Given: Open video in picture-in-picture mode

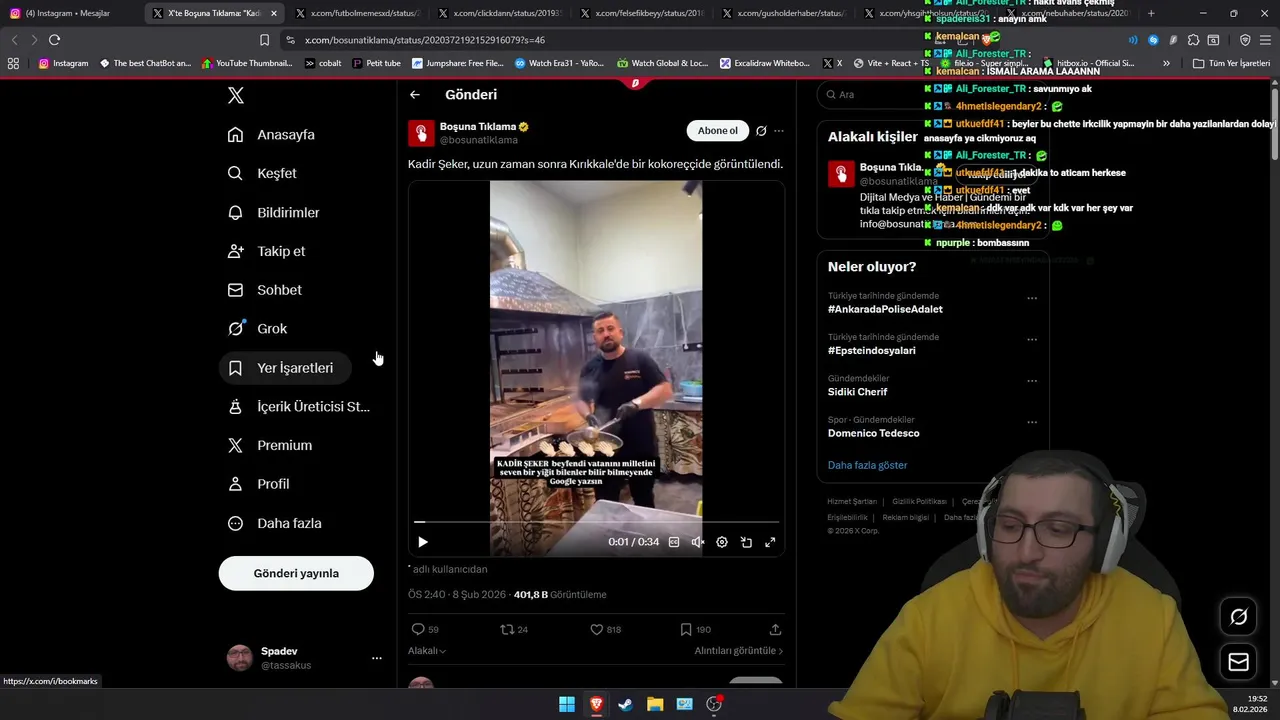Looking at the screenshot, I should pyautogui.click(x=746, y=542).
